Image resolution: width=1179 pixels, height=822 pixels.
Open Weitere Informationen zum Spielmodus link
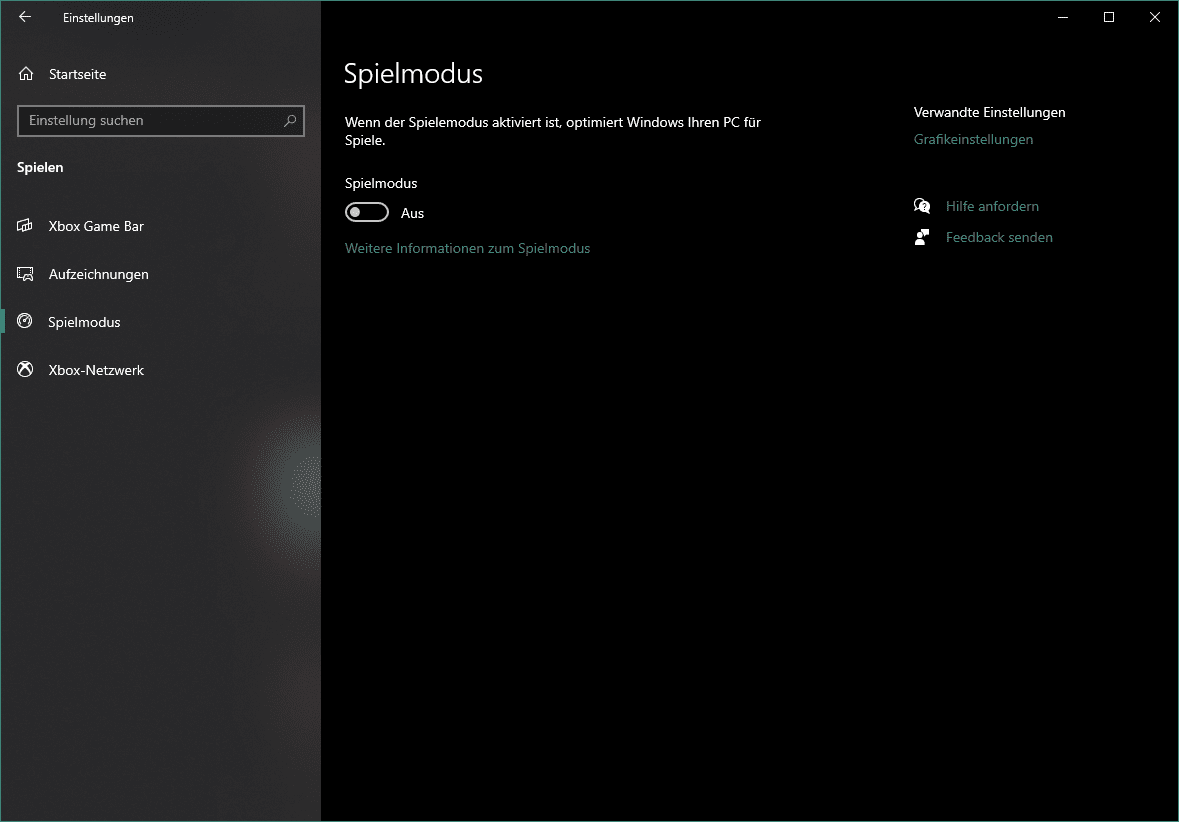pos(467,248)
